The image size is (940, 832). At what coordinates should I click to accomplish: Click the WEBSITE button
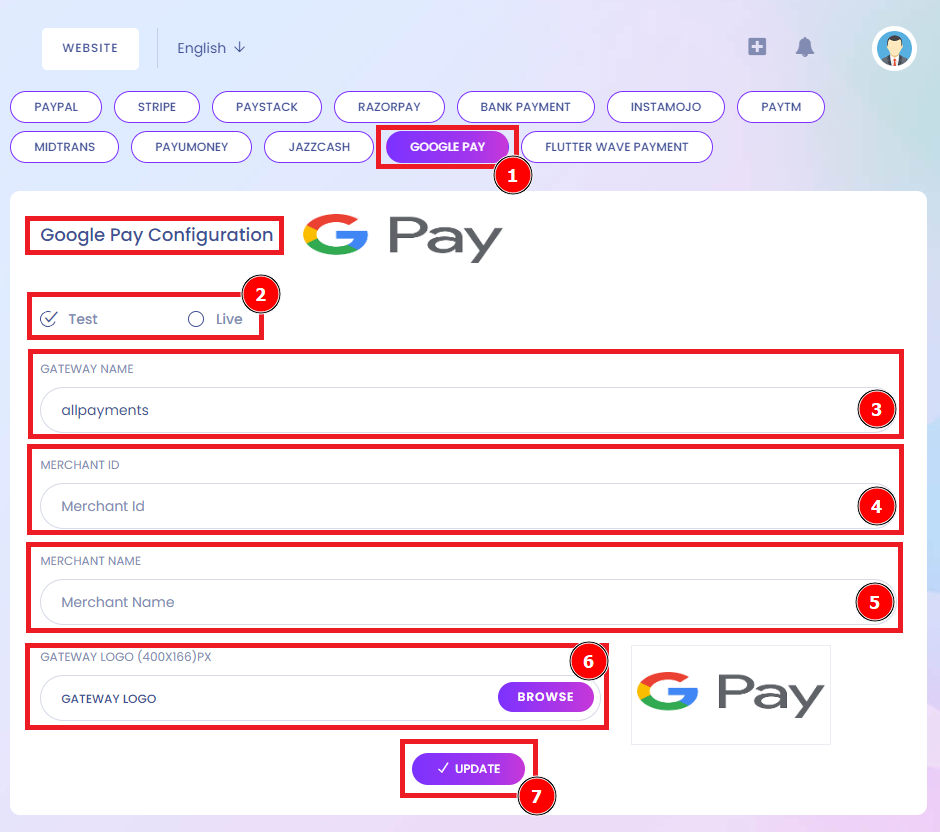[90, 47]
